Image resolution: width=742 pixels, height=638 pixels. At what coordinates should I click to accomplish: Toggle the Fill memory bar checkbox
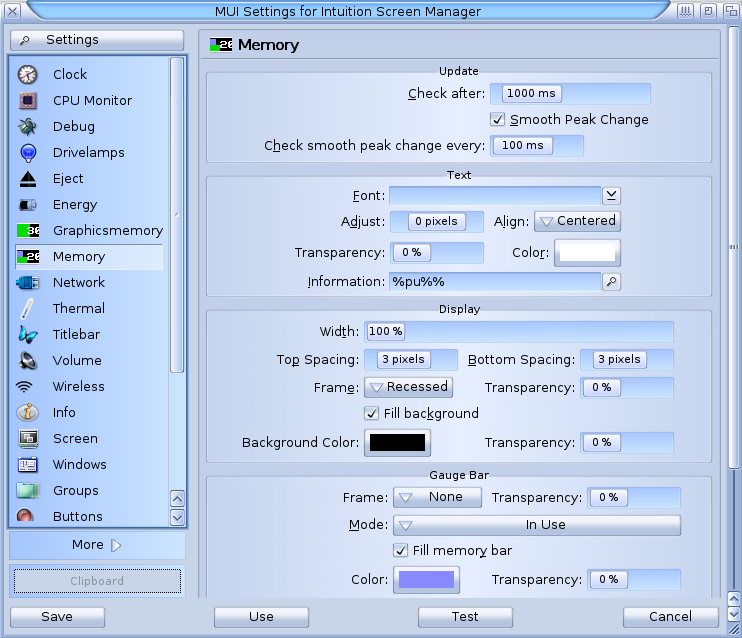(x=400, y=550)
